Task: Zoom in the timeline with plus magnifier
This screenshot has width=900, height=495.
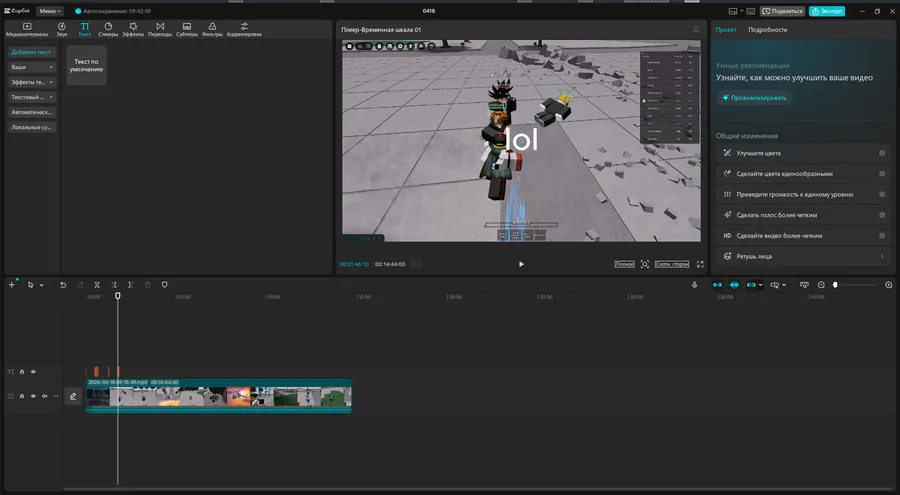Action: 889,285
